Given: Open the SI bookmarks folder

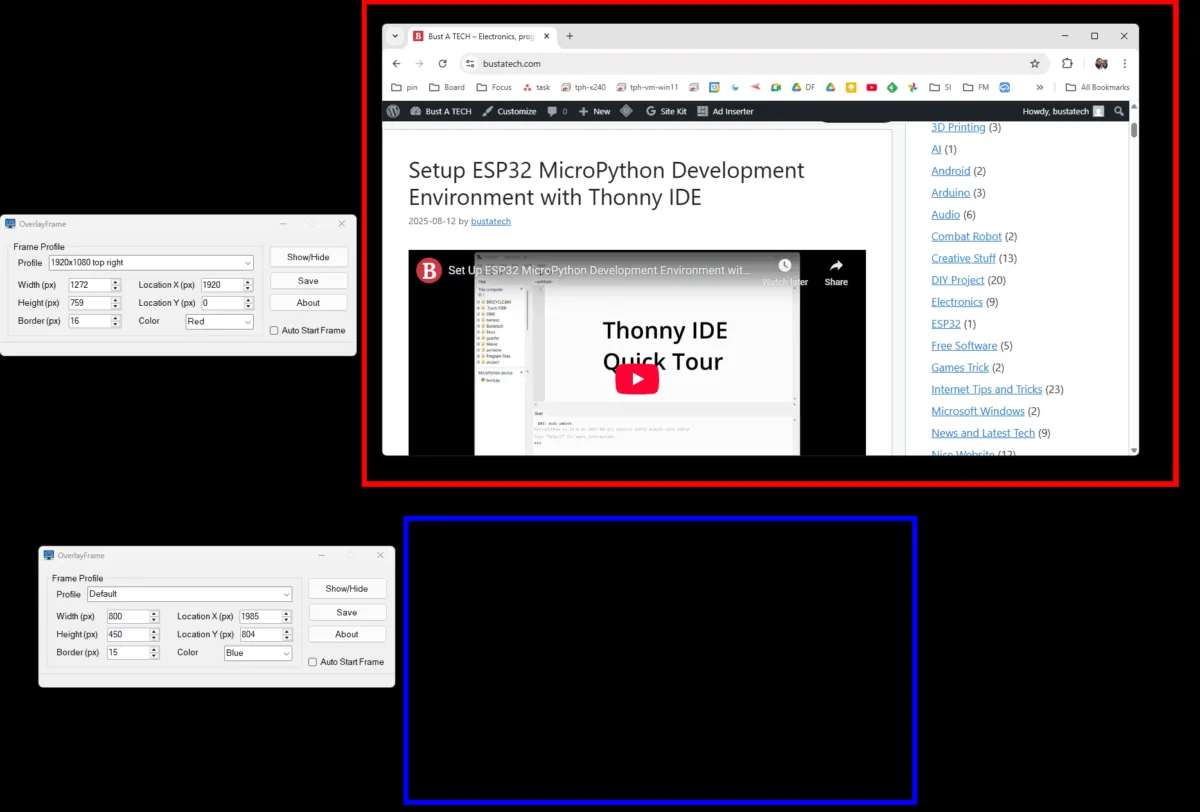Looking at the screenshot, I should pyautogui.click(x=940, y=87).
